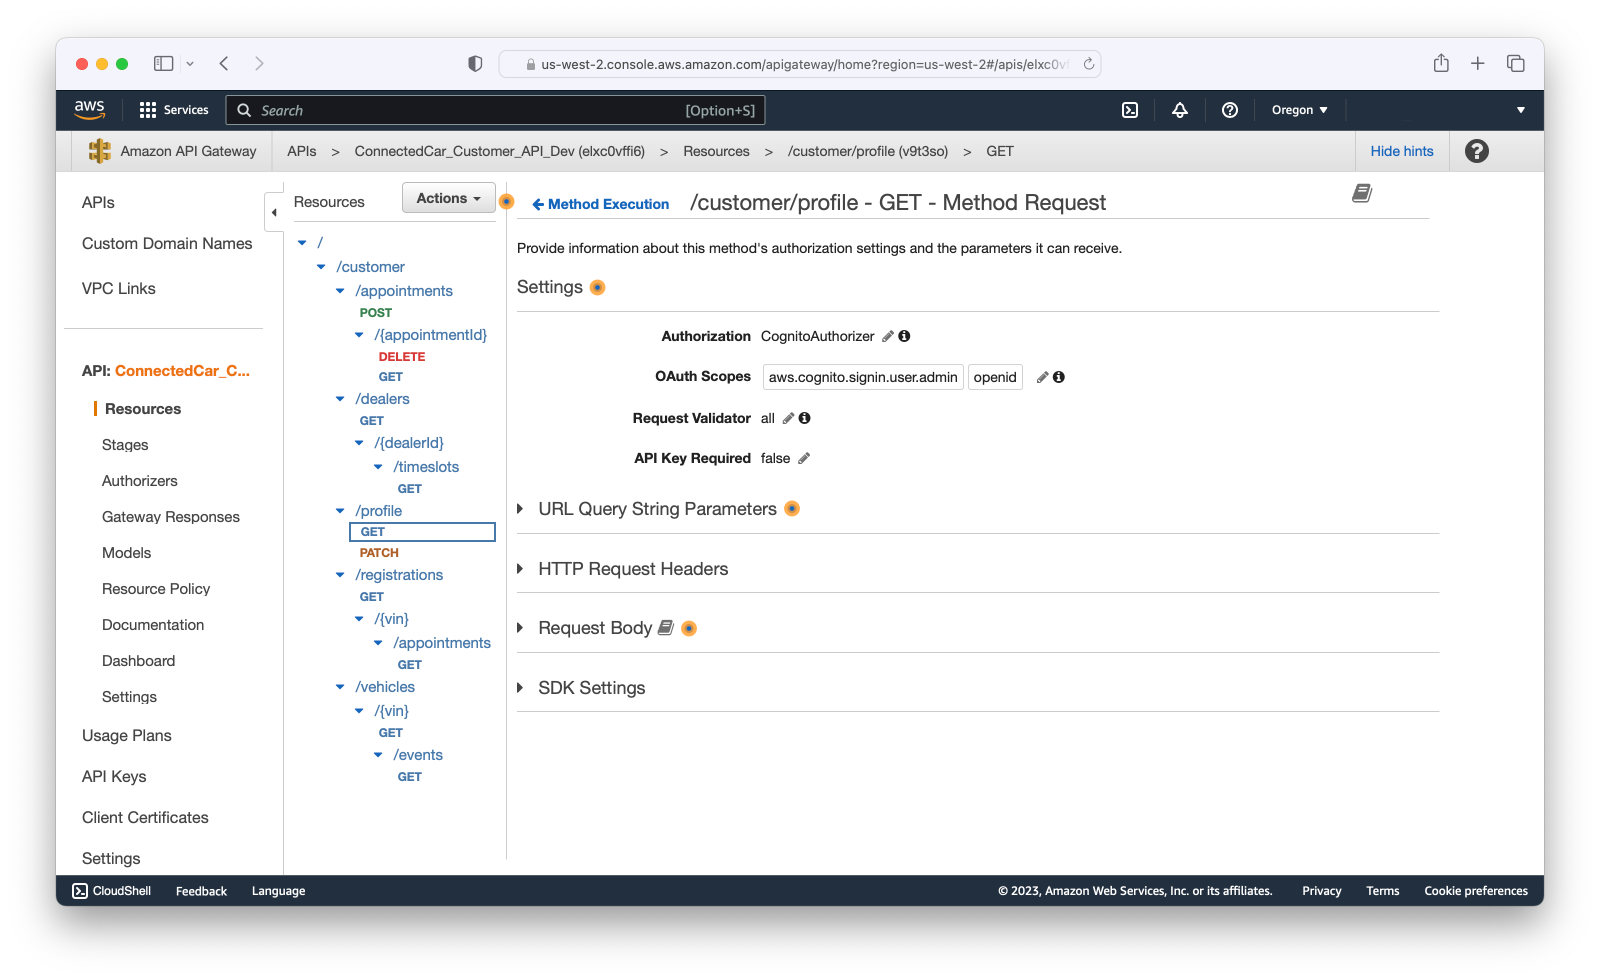Go back in browser history
The image size is (1600, 980).
[x=224, y=64]
